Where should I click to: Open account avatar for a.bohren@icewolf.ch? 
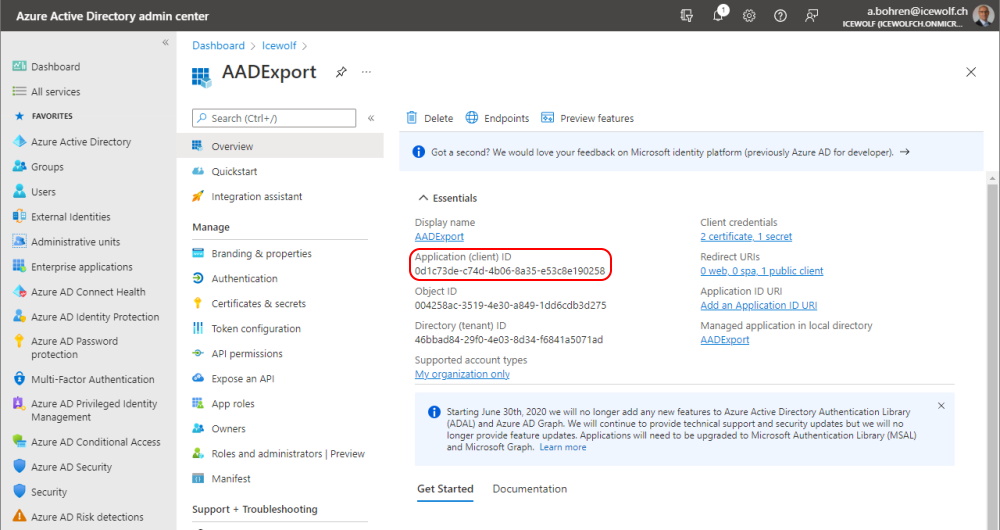click(x=983, y=15)
